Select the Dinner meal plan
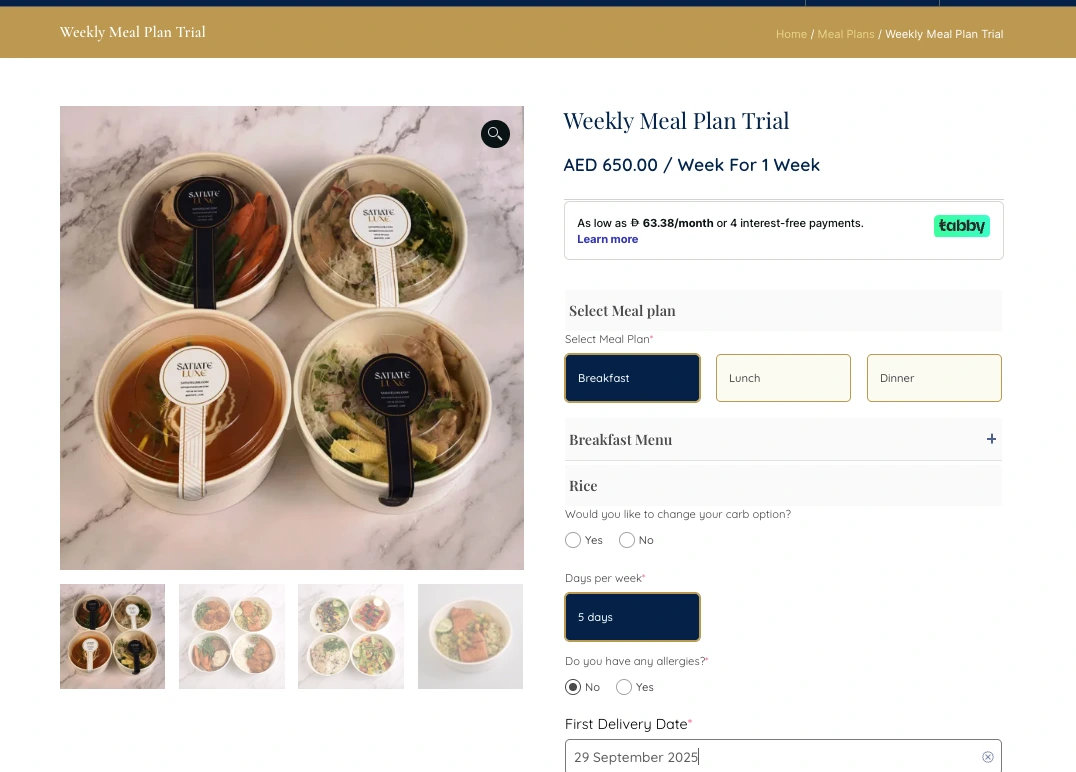The image size is (1076, 772). pyautogui.click(x=934, y=378)
